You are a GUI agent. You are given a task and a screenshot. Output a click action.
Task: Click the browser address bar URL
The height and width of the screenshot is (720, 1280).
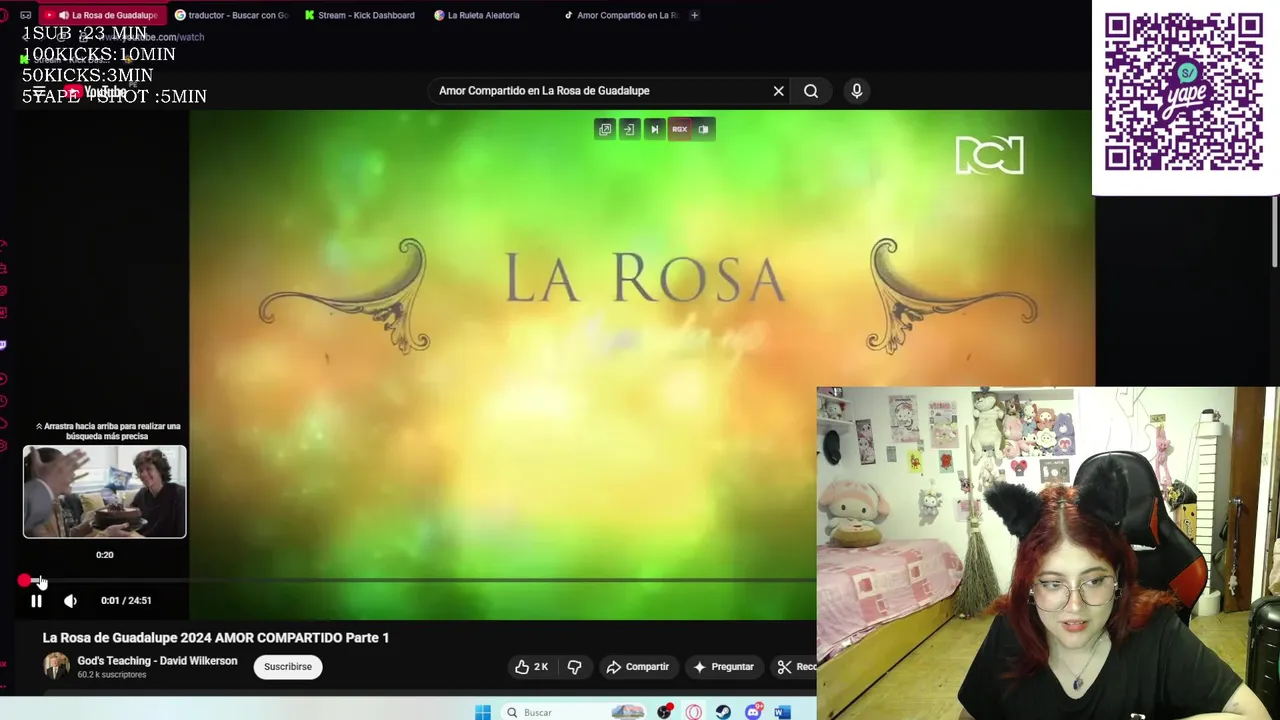coord(150,37)
